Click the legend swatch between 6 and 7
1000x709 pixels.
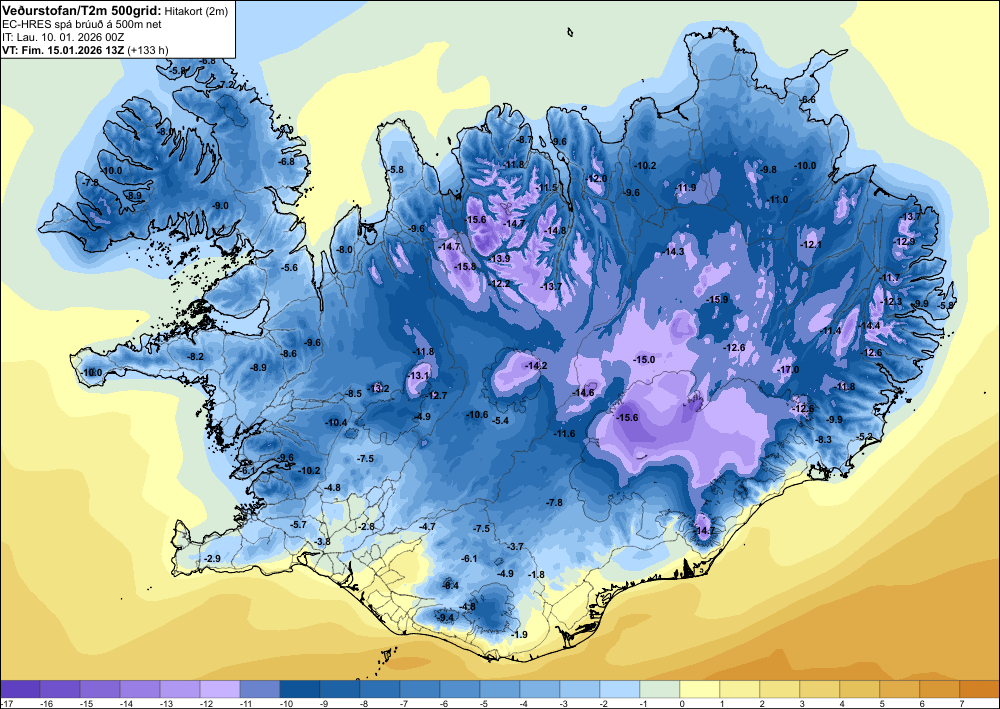click(x=939, y=689)
